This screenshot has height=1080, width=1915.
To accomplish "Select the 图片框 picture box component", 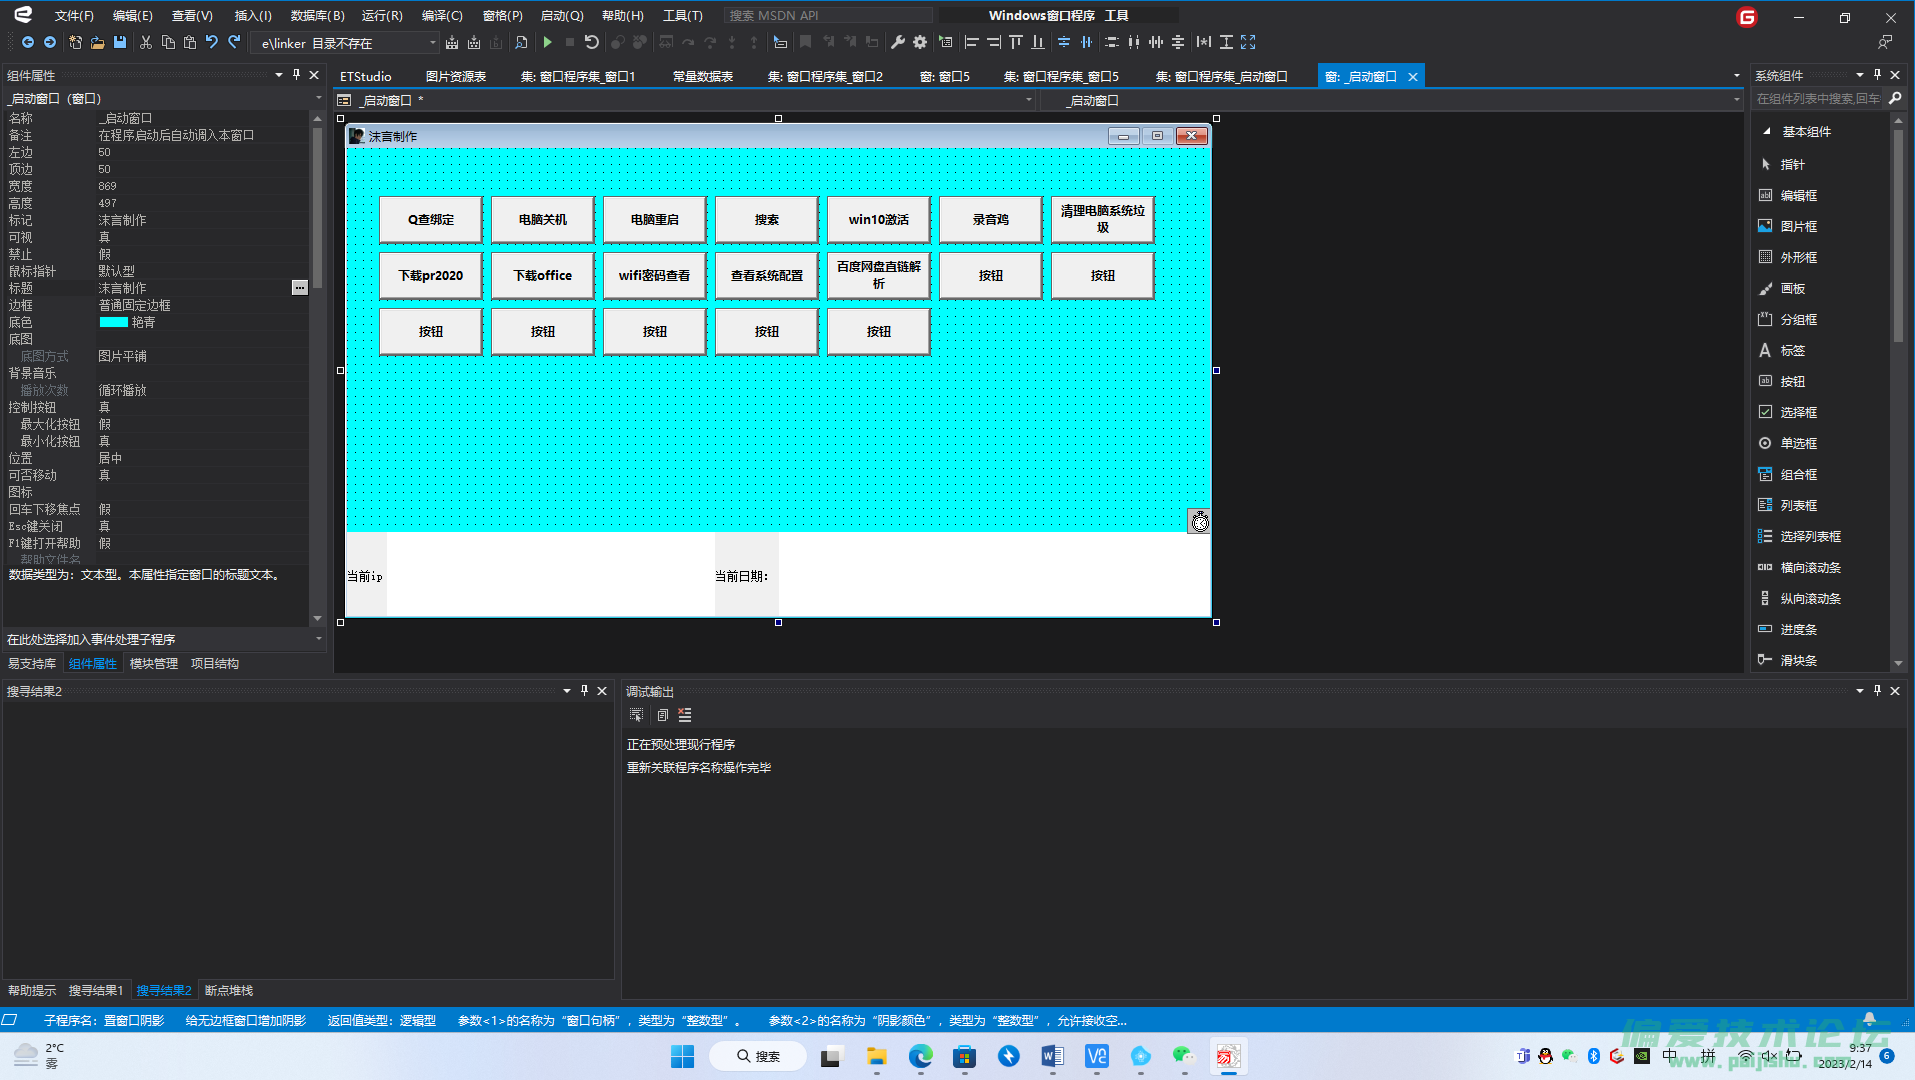I will pos(1798,226).
